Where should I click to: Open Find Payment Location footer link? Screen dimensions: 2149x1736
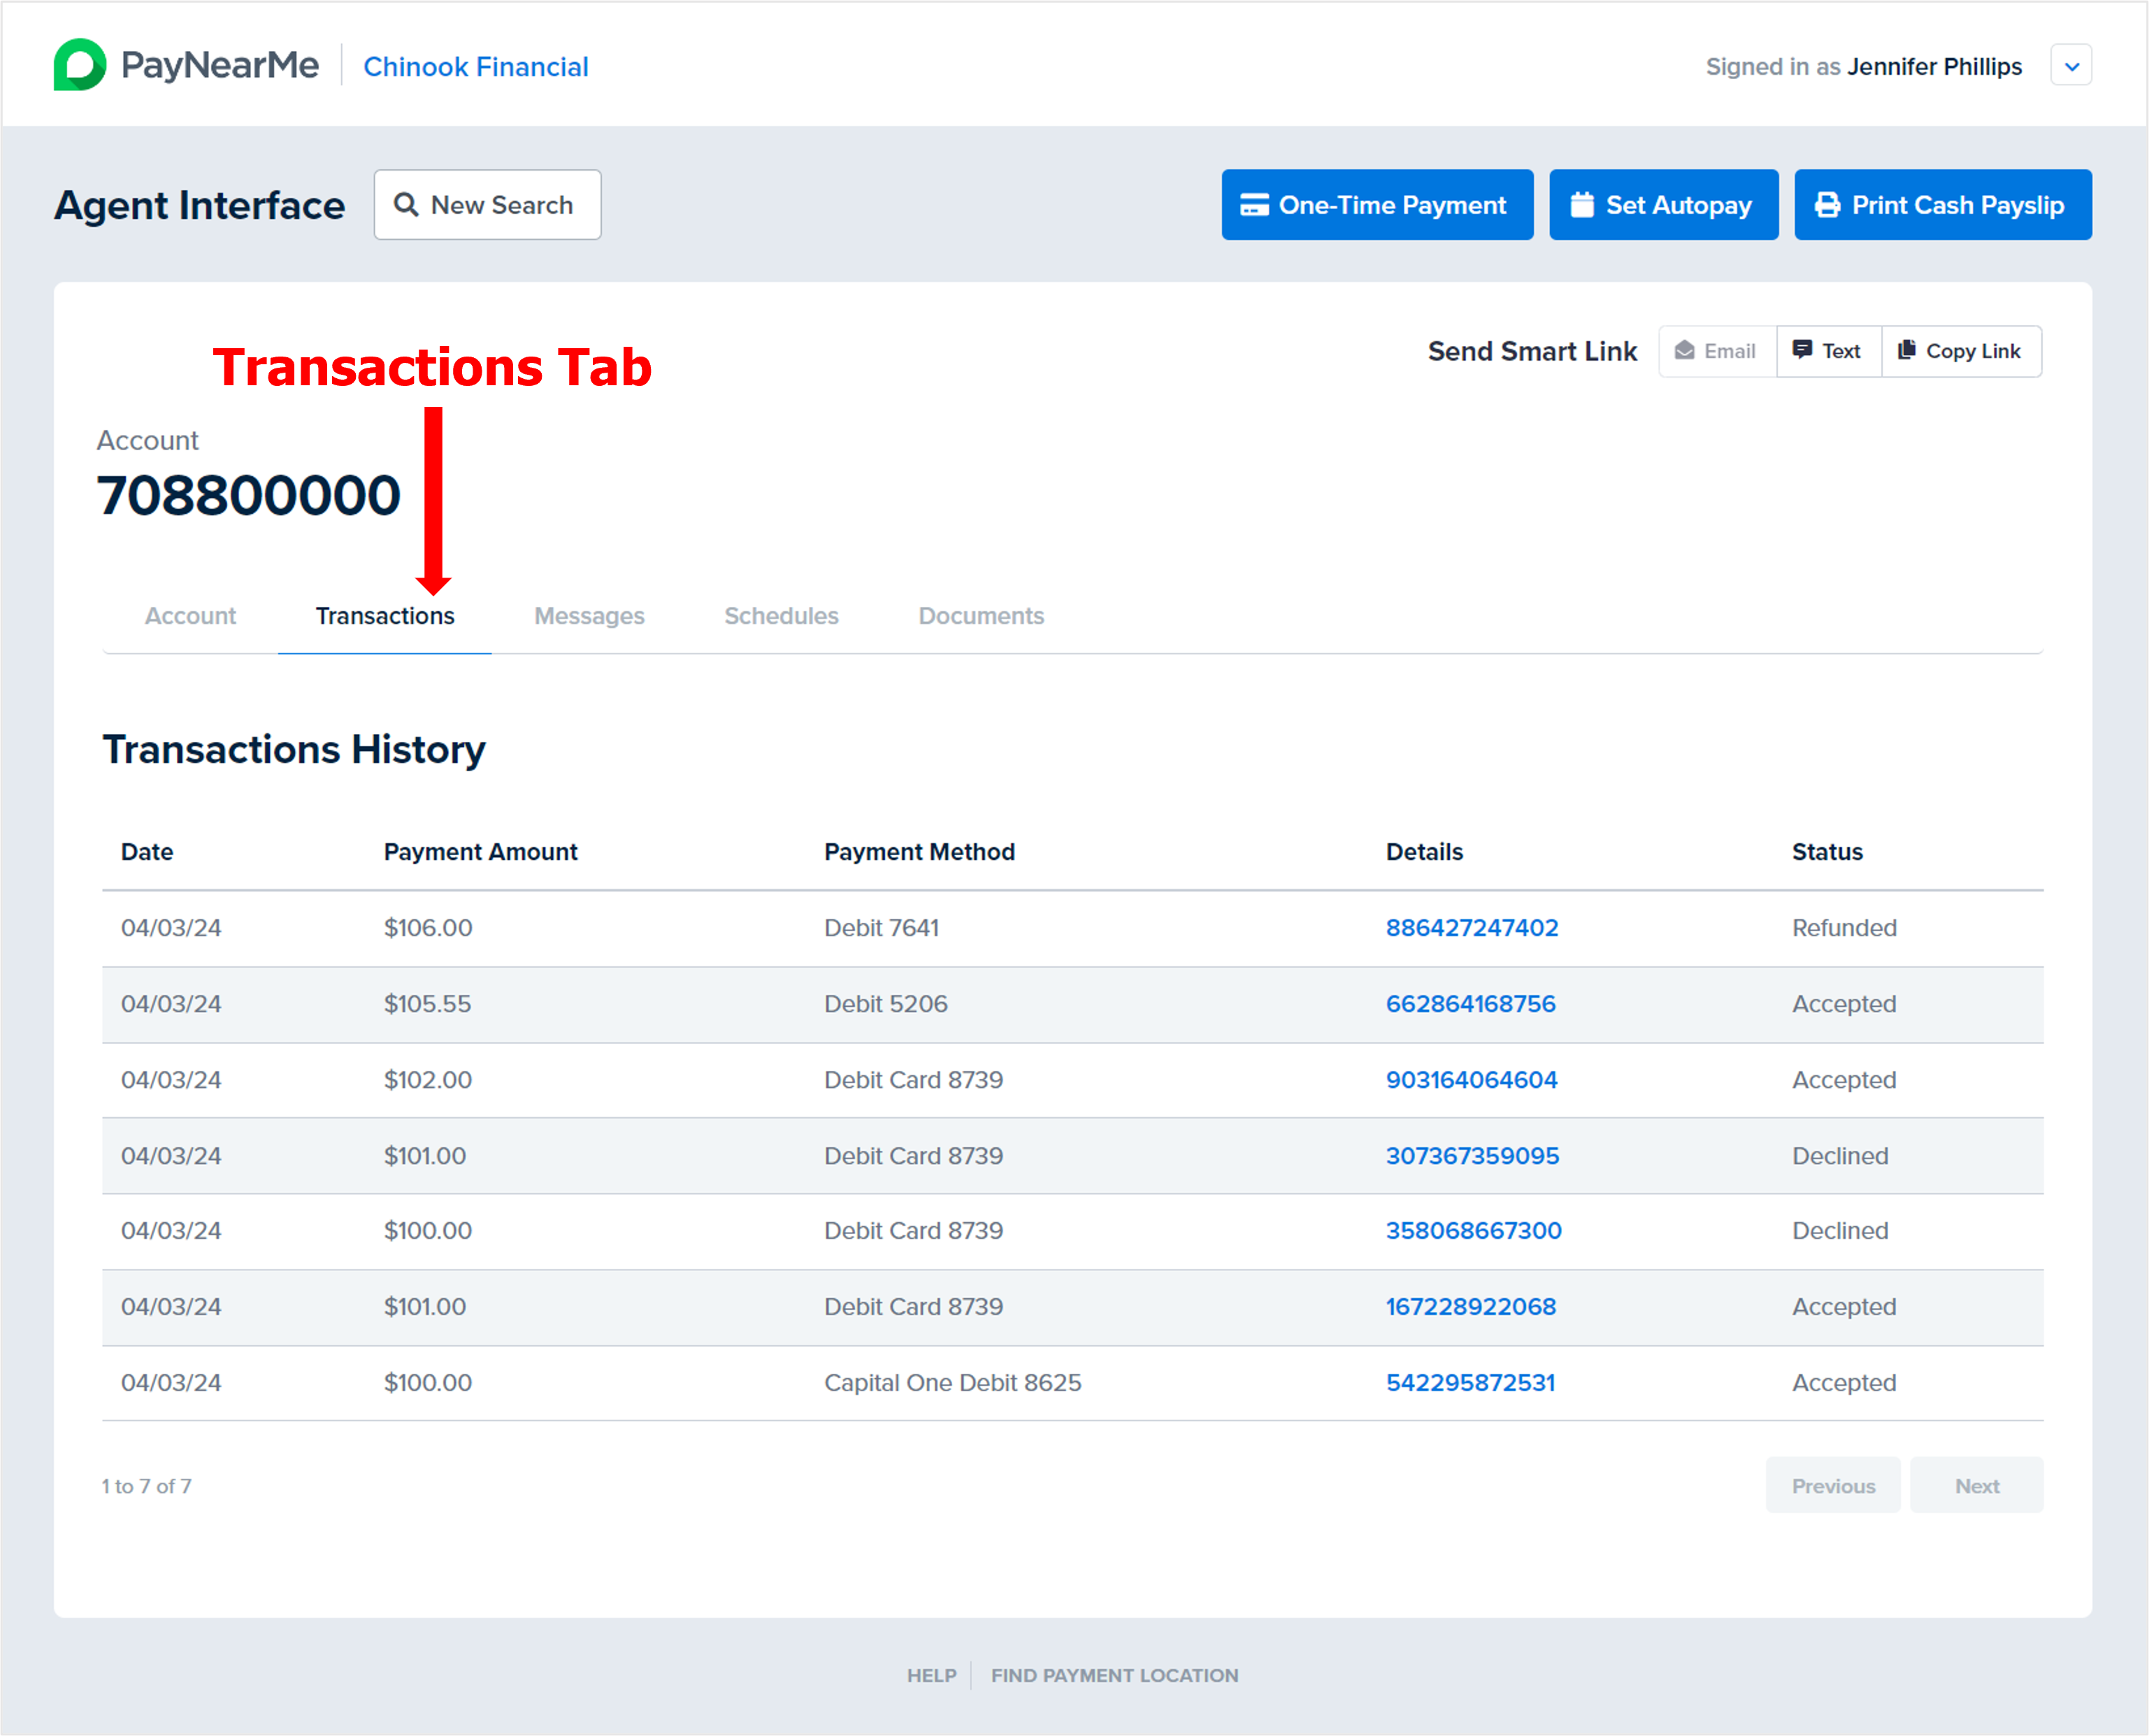pos(1114,1675)
